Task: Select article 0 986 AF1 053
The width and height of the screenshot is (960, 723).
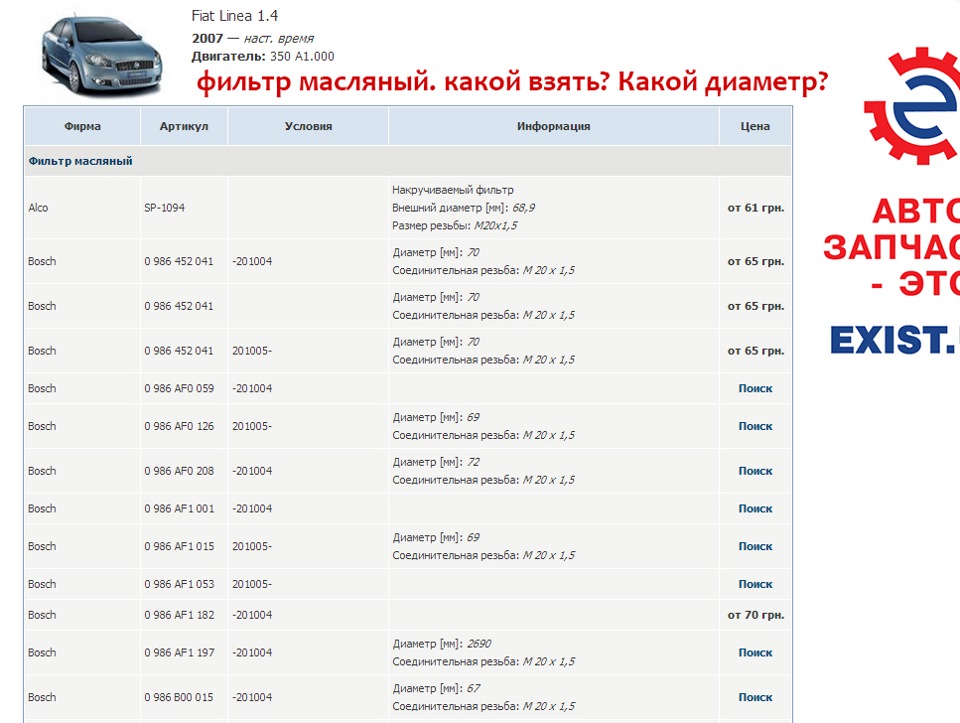Action: click(179, 584)
